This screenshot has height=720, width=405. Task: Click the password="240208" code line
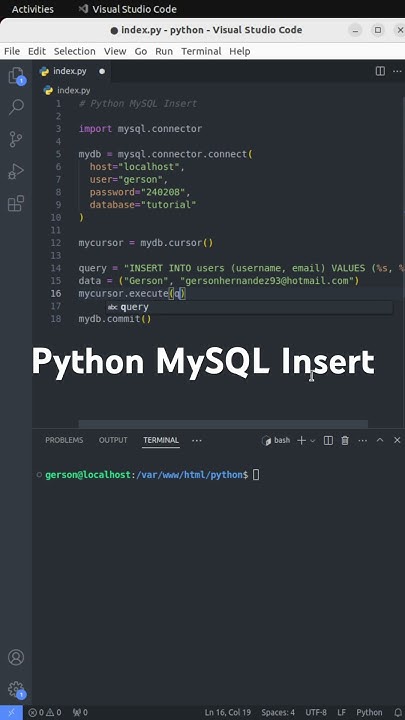click(140, 192)
